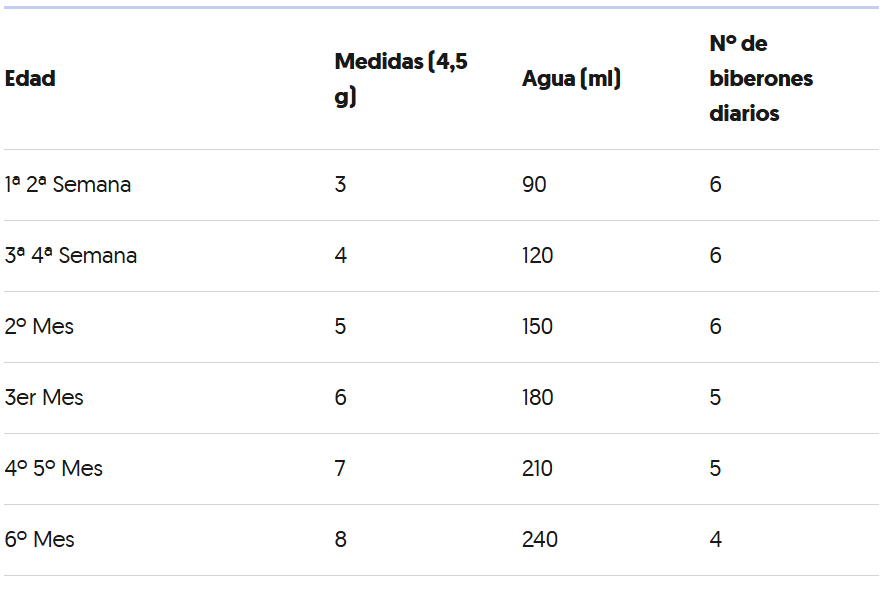Click the "6º Mes" age cell
This screenshot has height=589, width=892.
point(40,540)
